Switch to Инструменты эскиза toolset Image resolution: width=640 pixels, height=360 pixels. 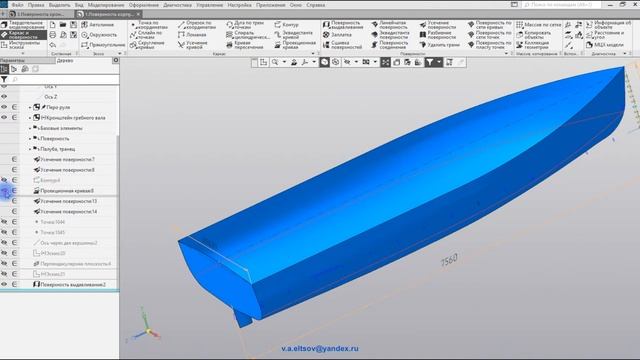coord(23,45)
